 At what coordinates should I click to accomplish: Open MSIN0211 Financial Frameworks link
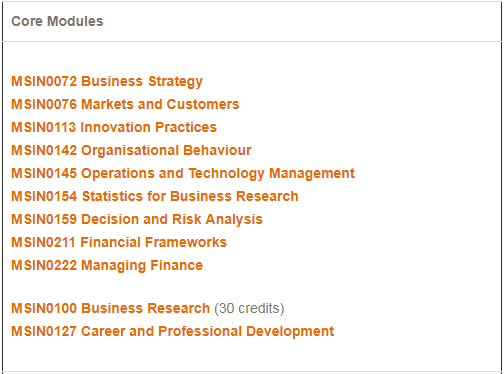click(119, 242)
